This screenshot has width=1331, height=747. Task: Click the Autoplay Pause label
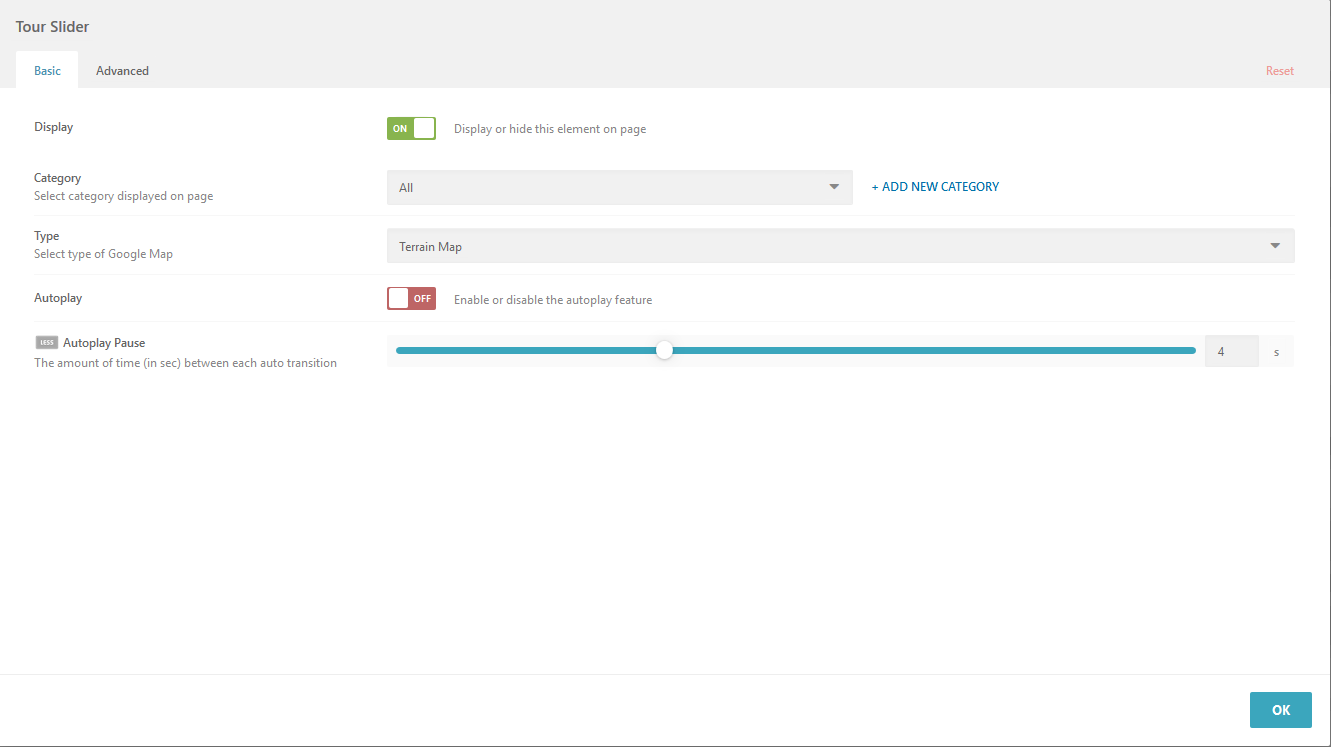pos(104,343)
